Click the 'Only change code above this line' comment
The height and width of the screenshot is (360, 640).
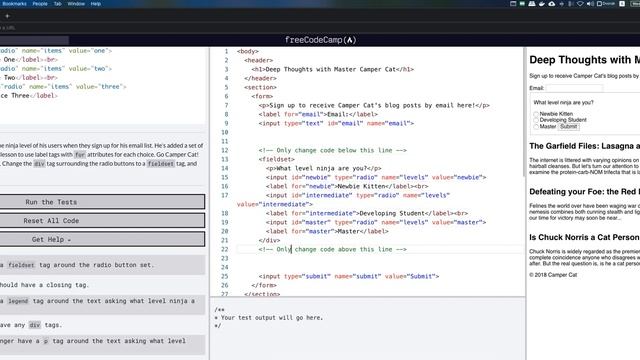[x=333, y=249]
